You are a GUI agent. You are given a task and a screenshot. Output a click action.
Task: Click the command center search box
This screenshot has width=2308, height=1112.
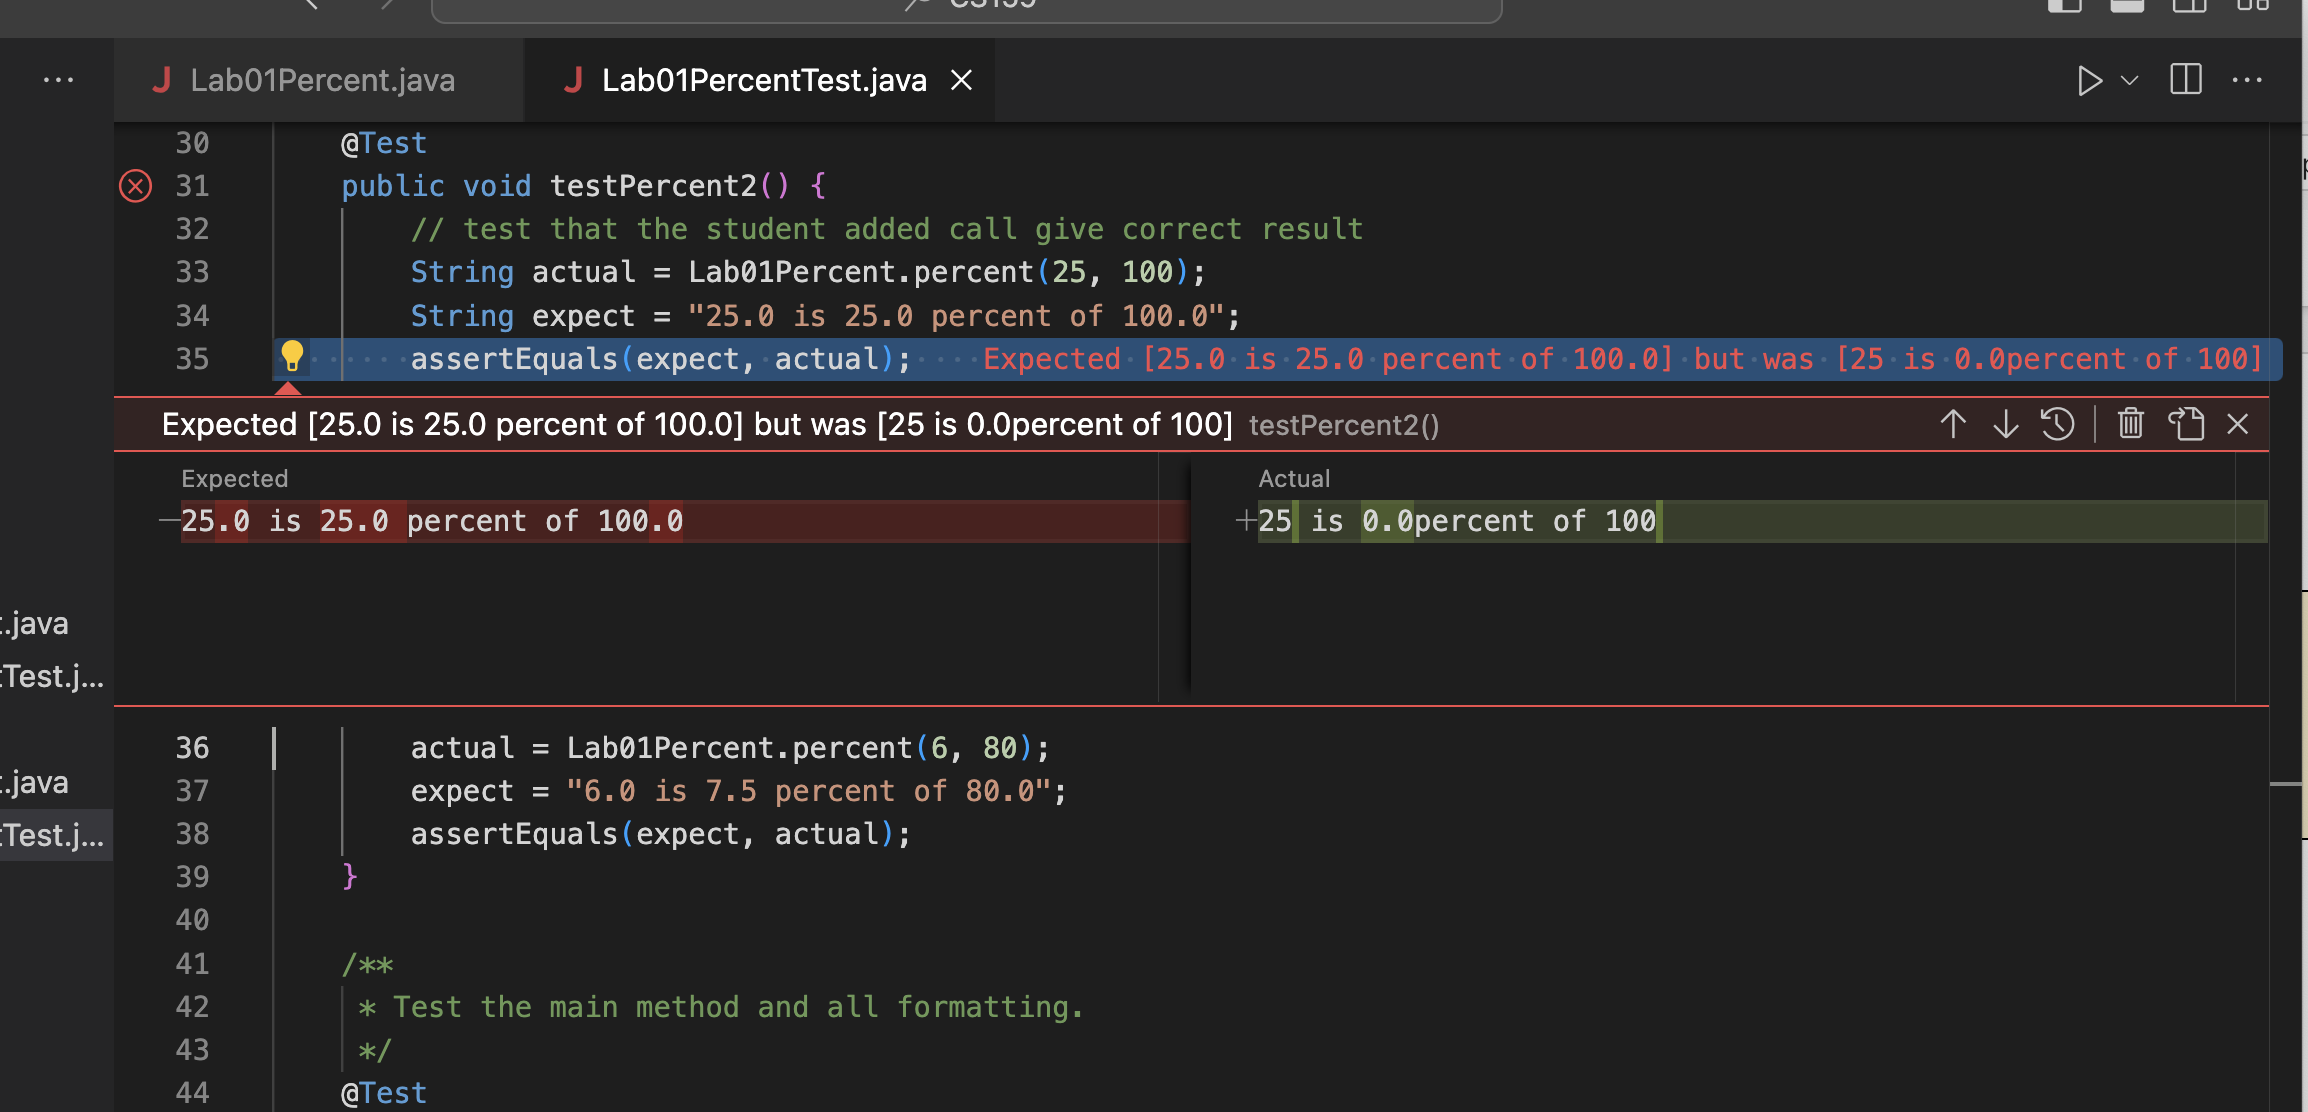pyautogui.click(x=966, y=6)
